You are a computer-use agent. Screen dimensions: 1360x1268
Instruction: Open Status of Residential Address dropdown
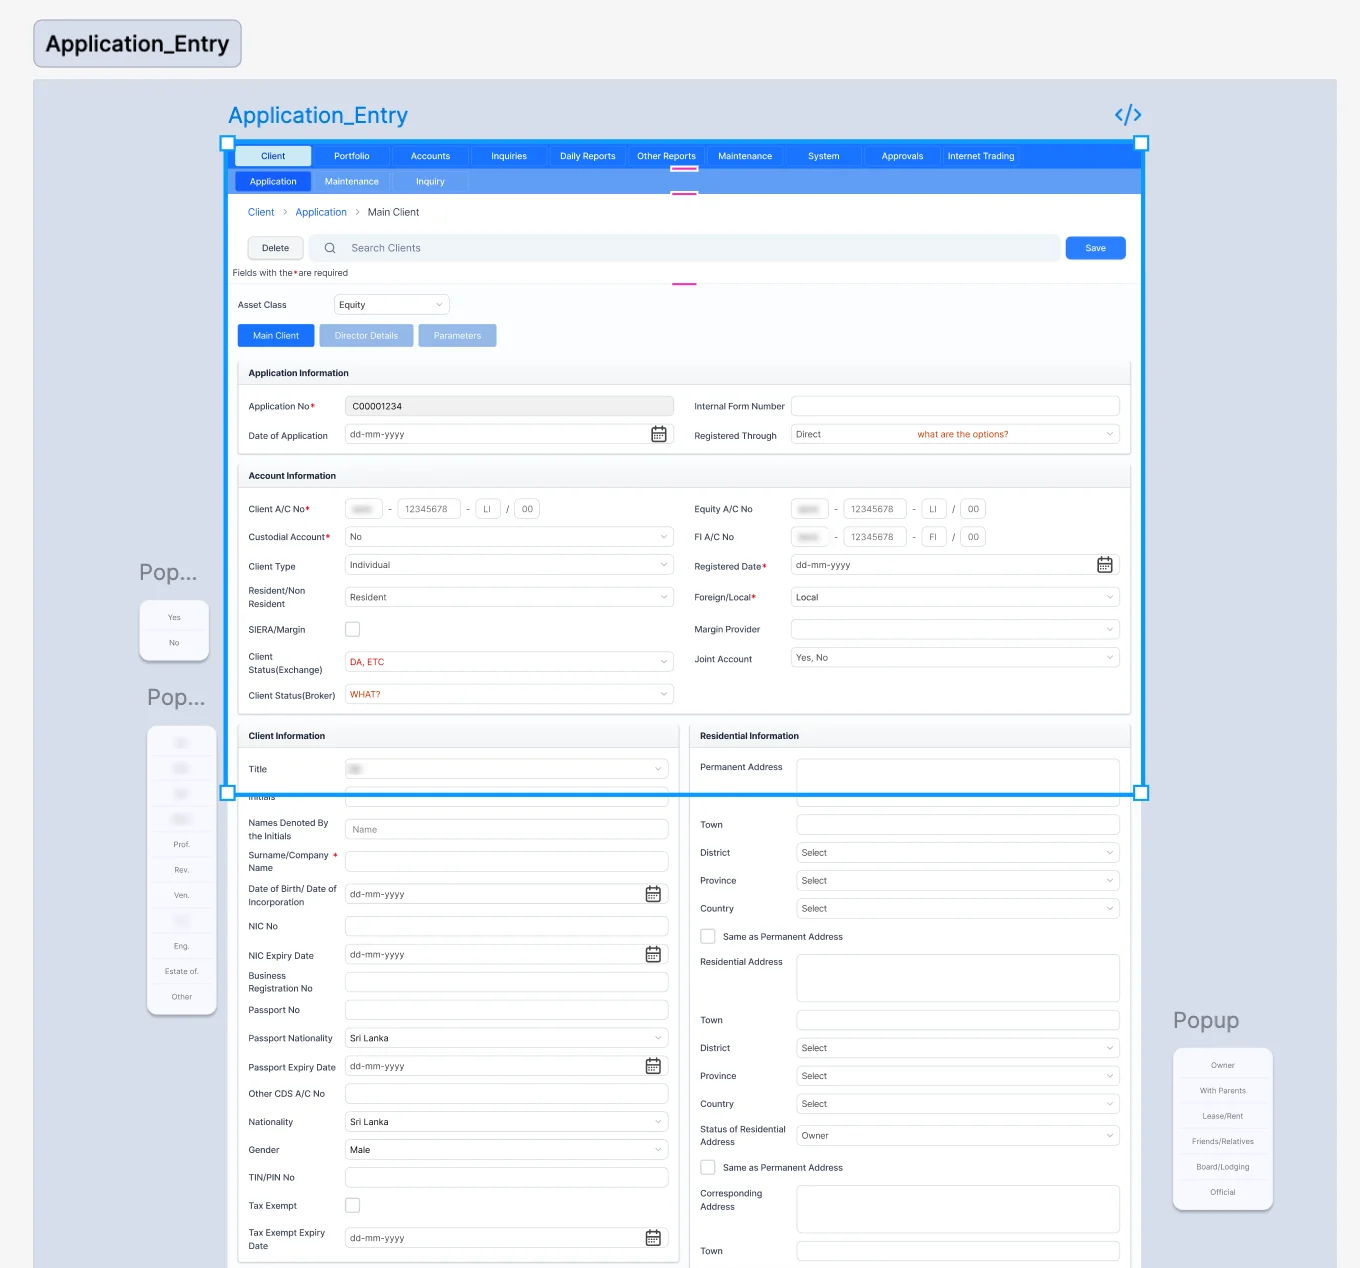[x=958, y=1136]
